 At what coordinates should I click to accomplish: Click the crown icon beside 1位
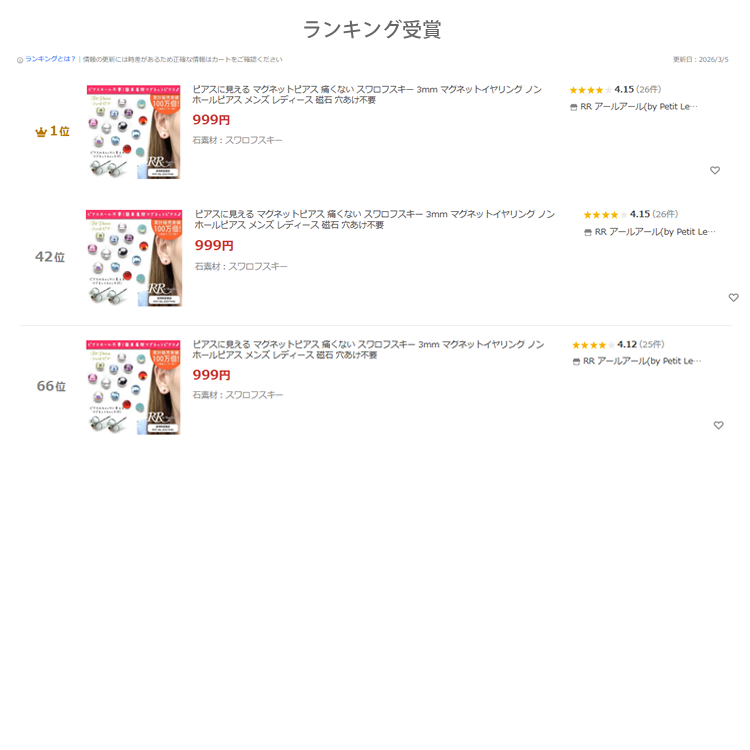pyautogui.click(x=41, y=132)
